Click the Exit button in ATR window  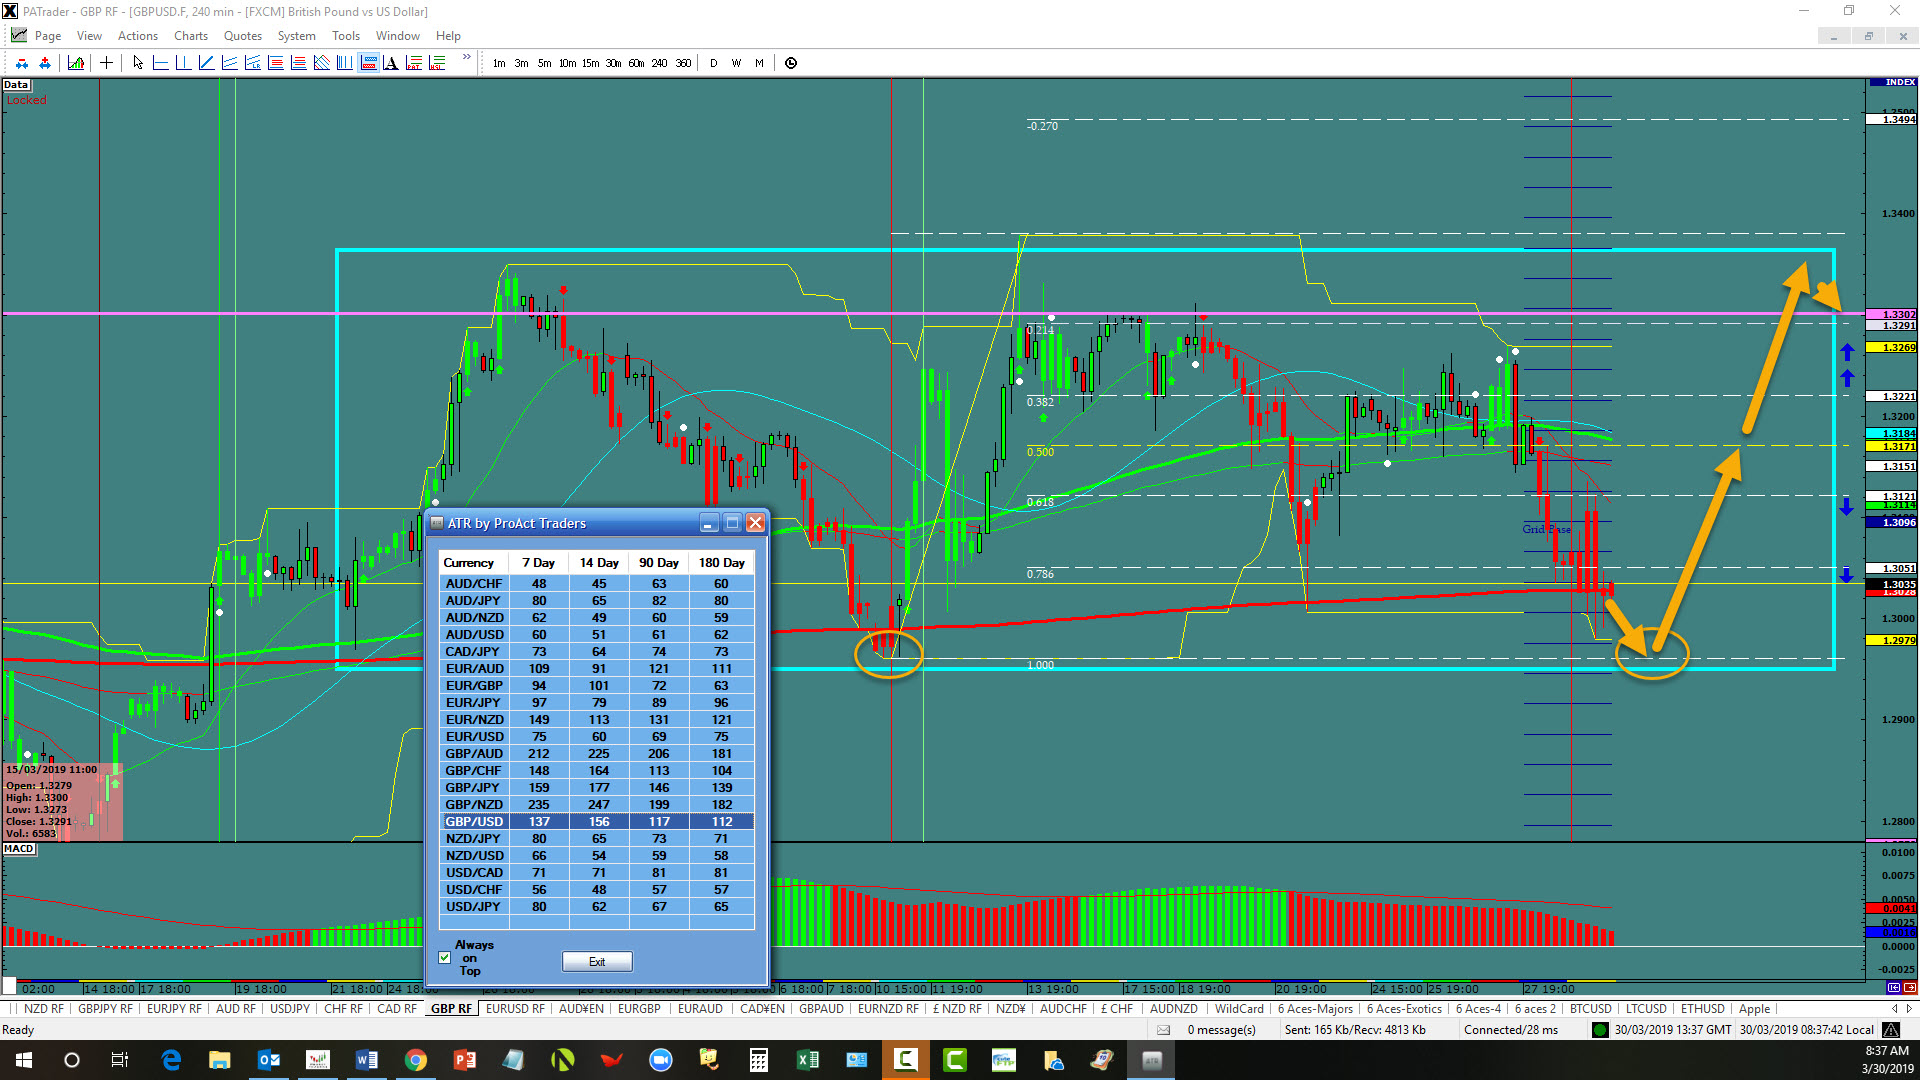tap(597, 961)
